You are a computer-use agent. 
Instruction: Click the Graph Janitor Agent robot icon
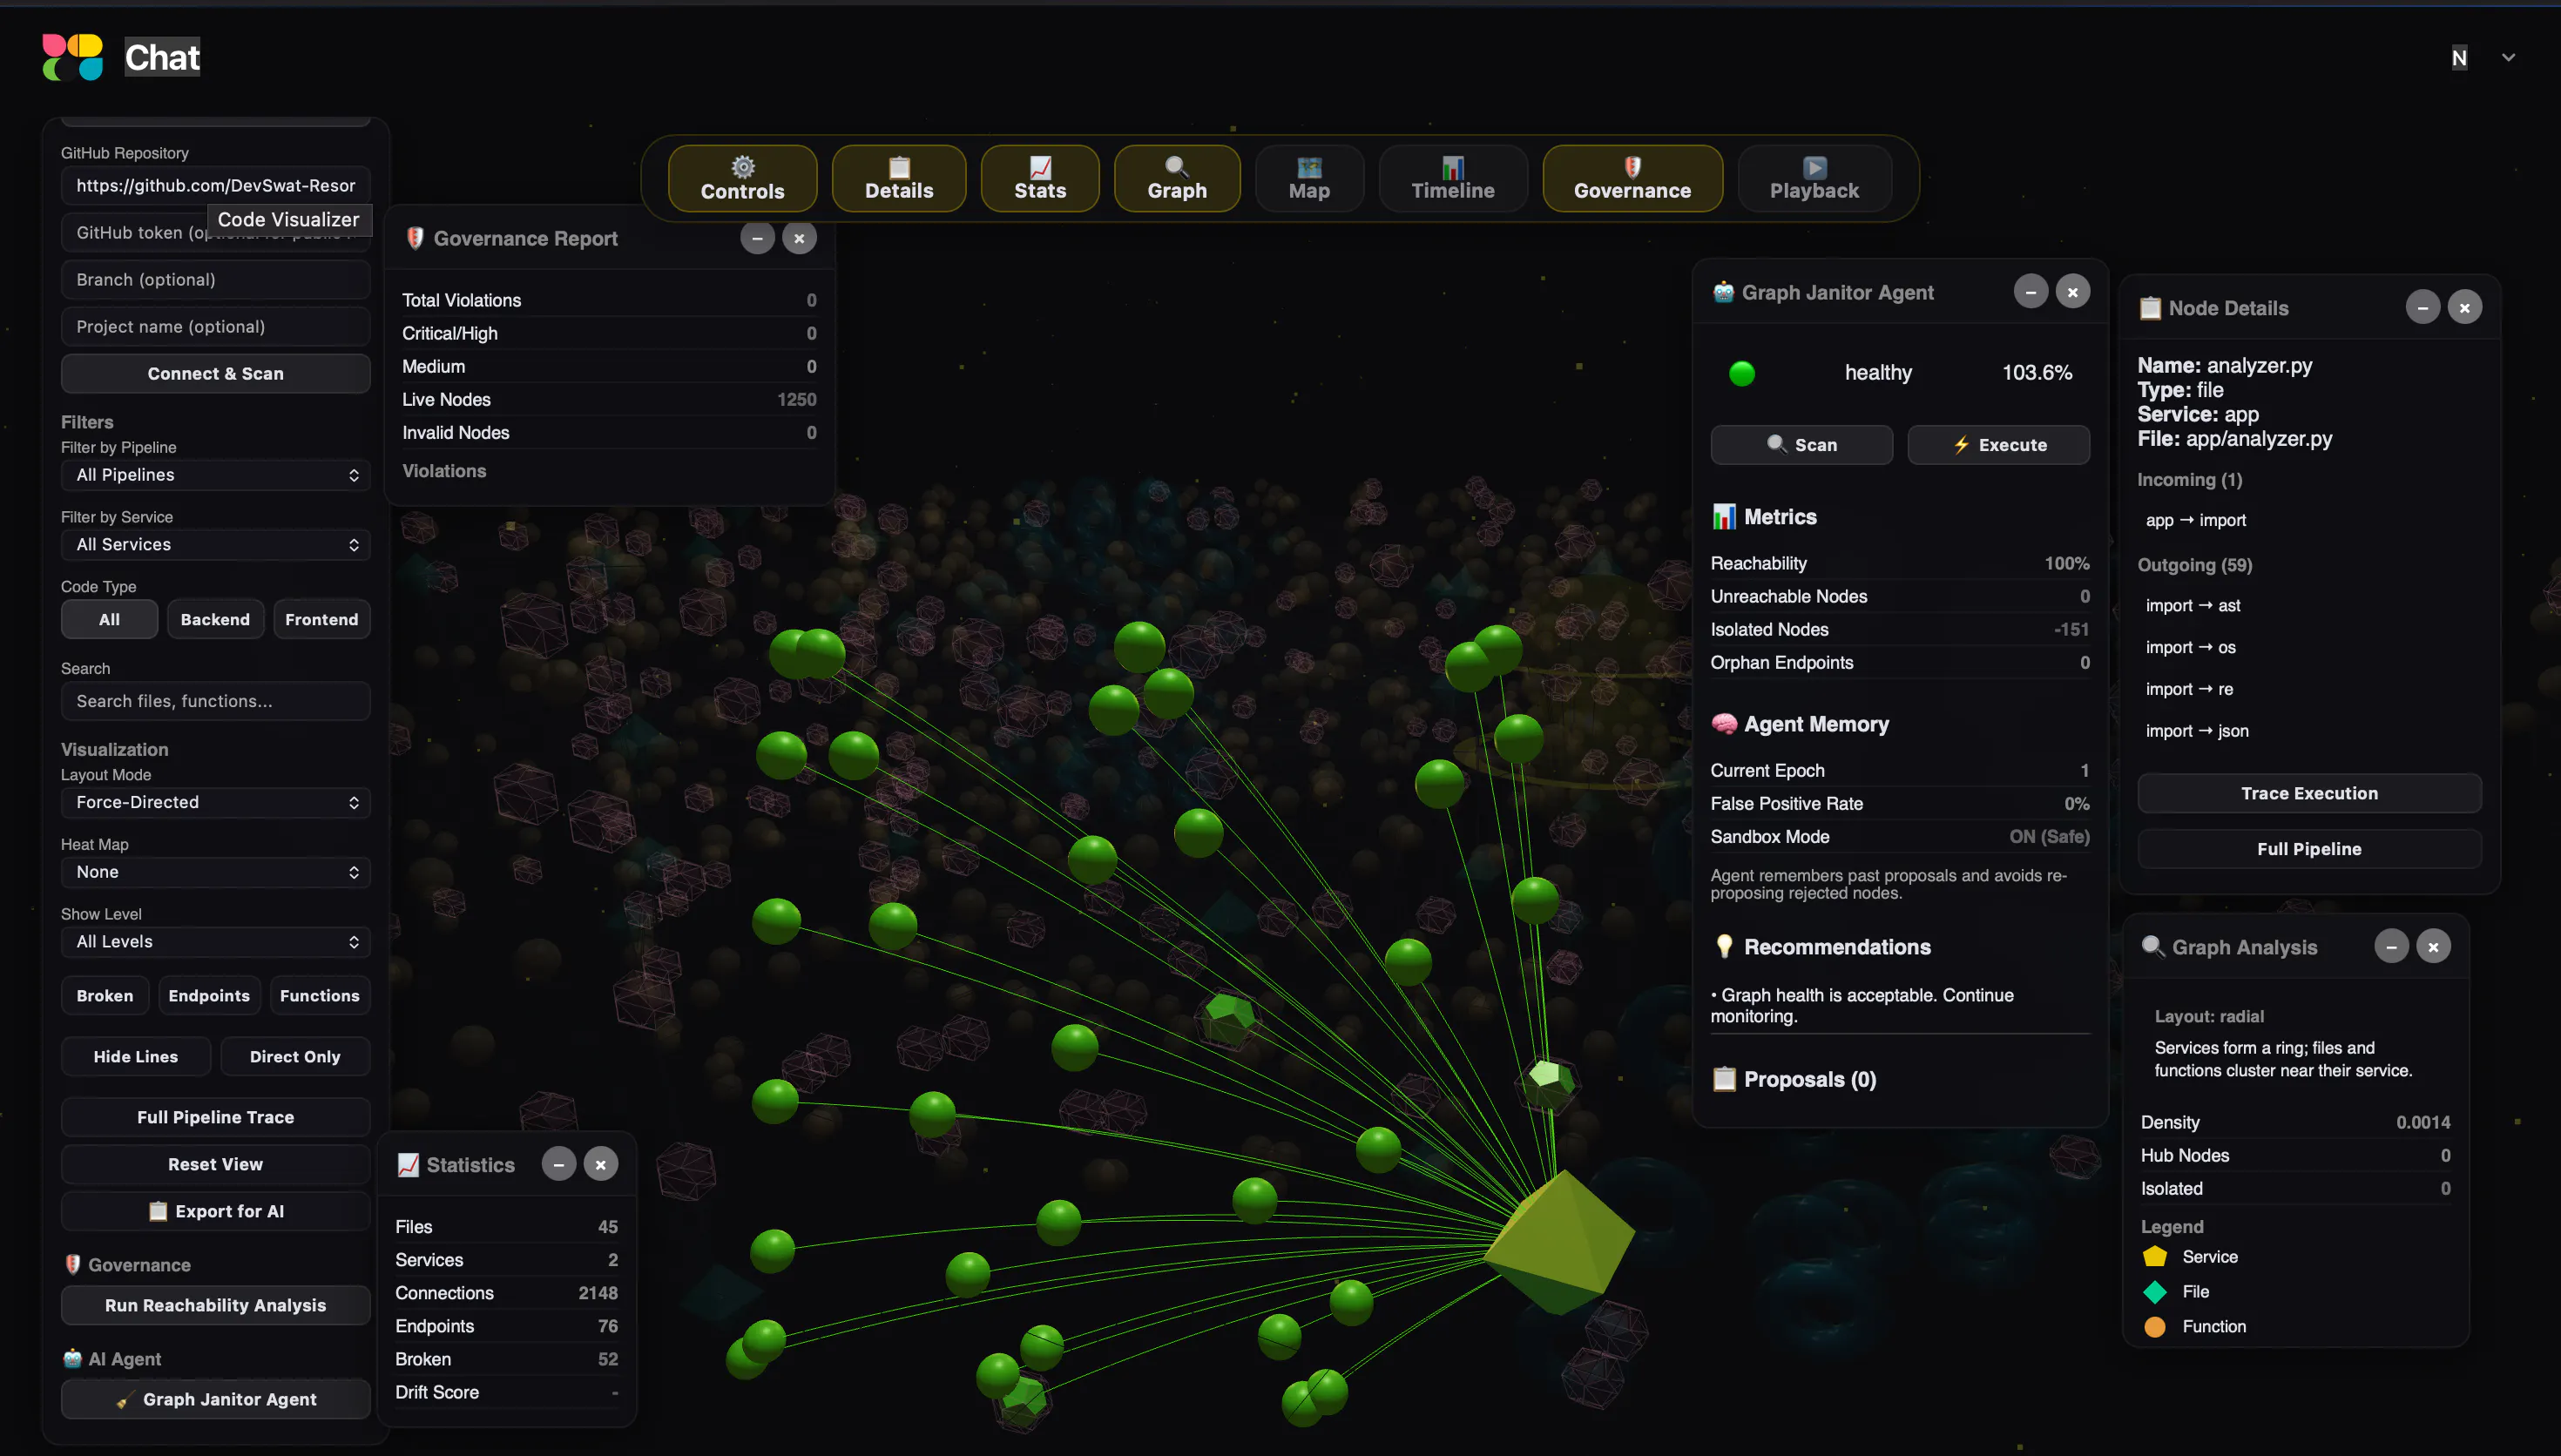(1723, 292)
